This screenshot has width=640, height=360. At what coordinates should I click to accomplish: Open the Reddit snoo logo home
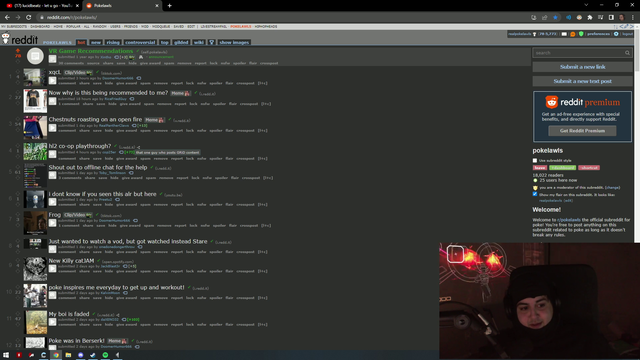point(5,38)
